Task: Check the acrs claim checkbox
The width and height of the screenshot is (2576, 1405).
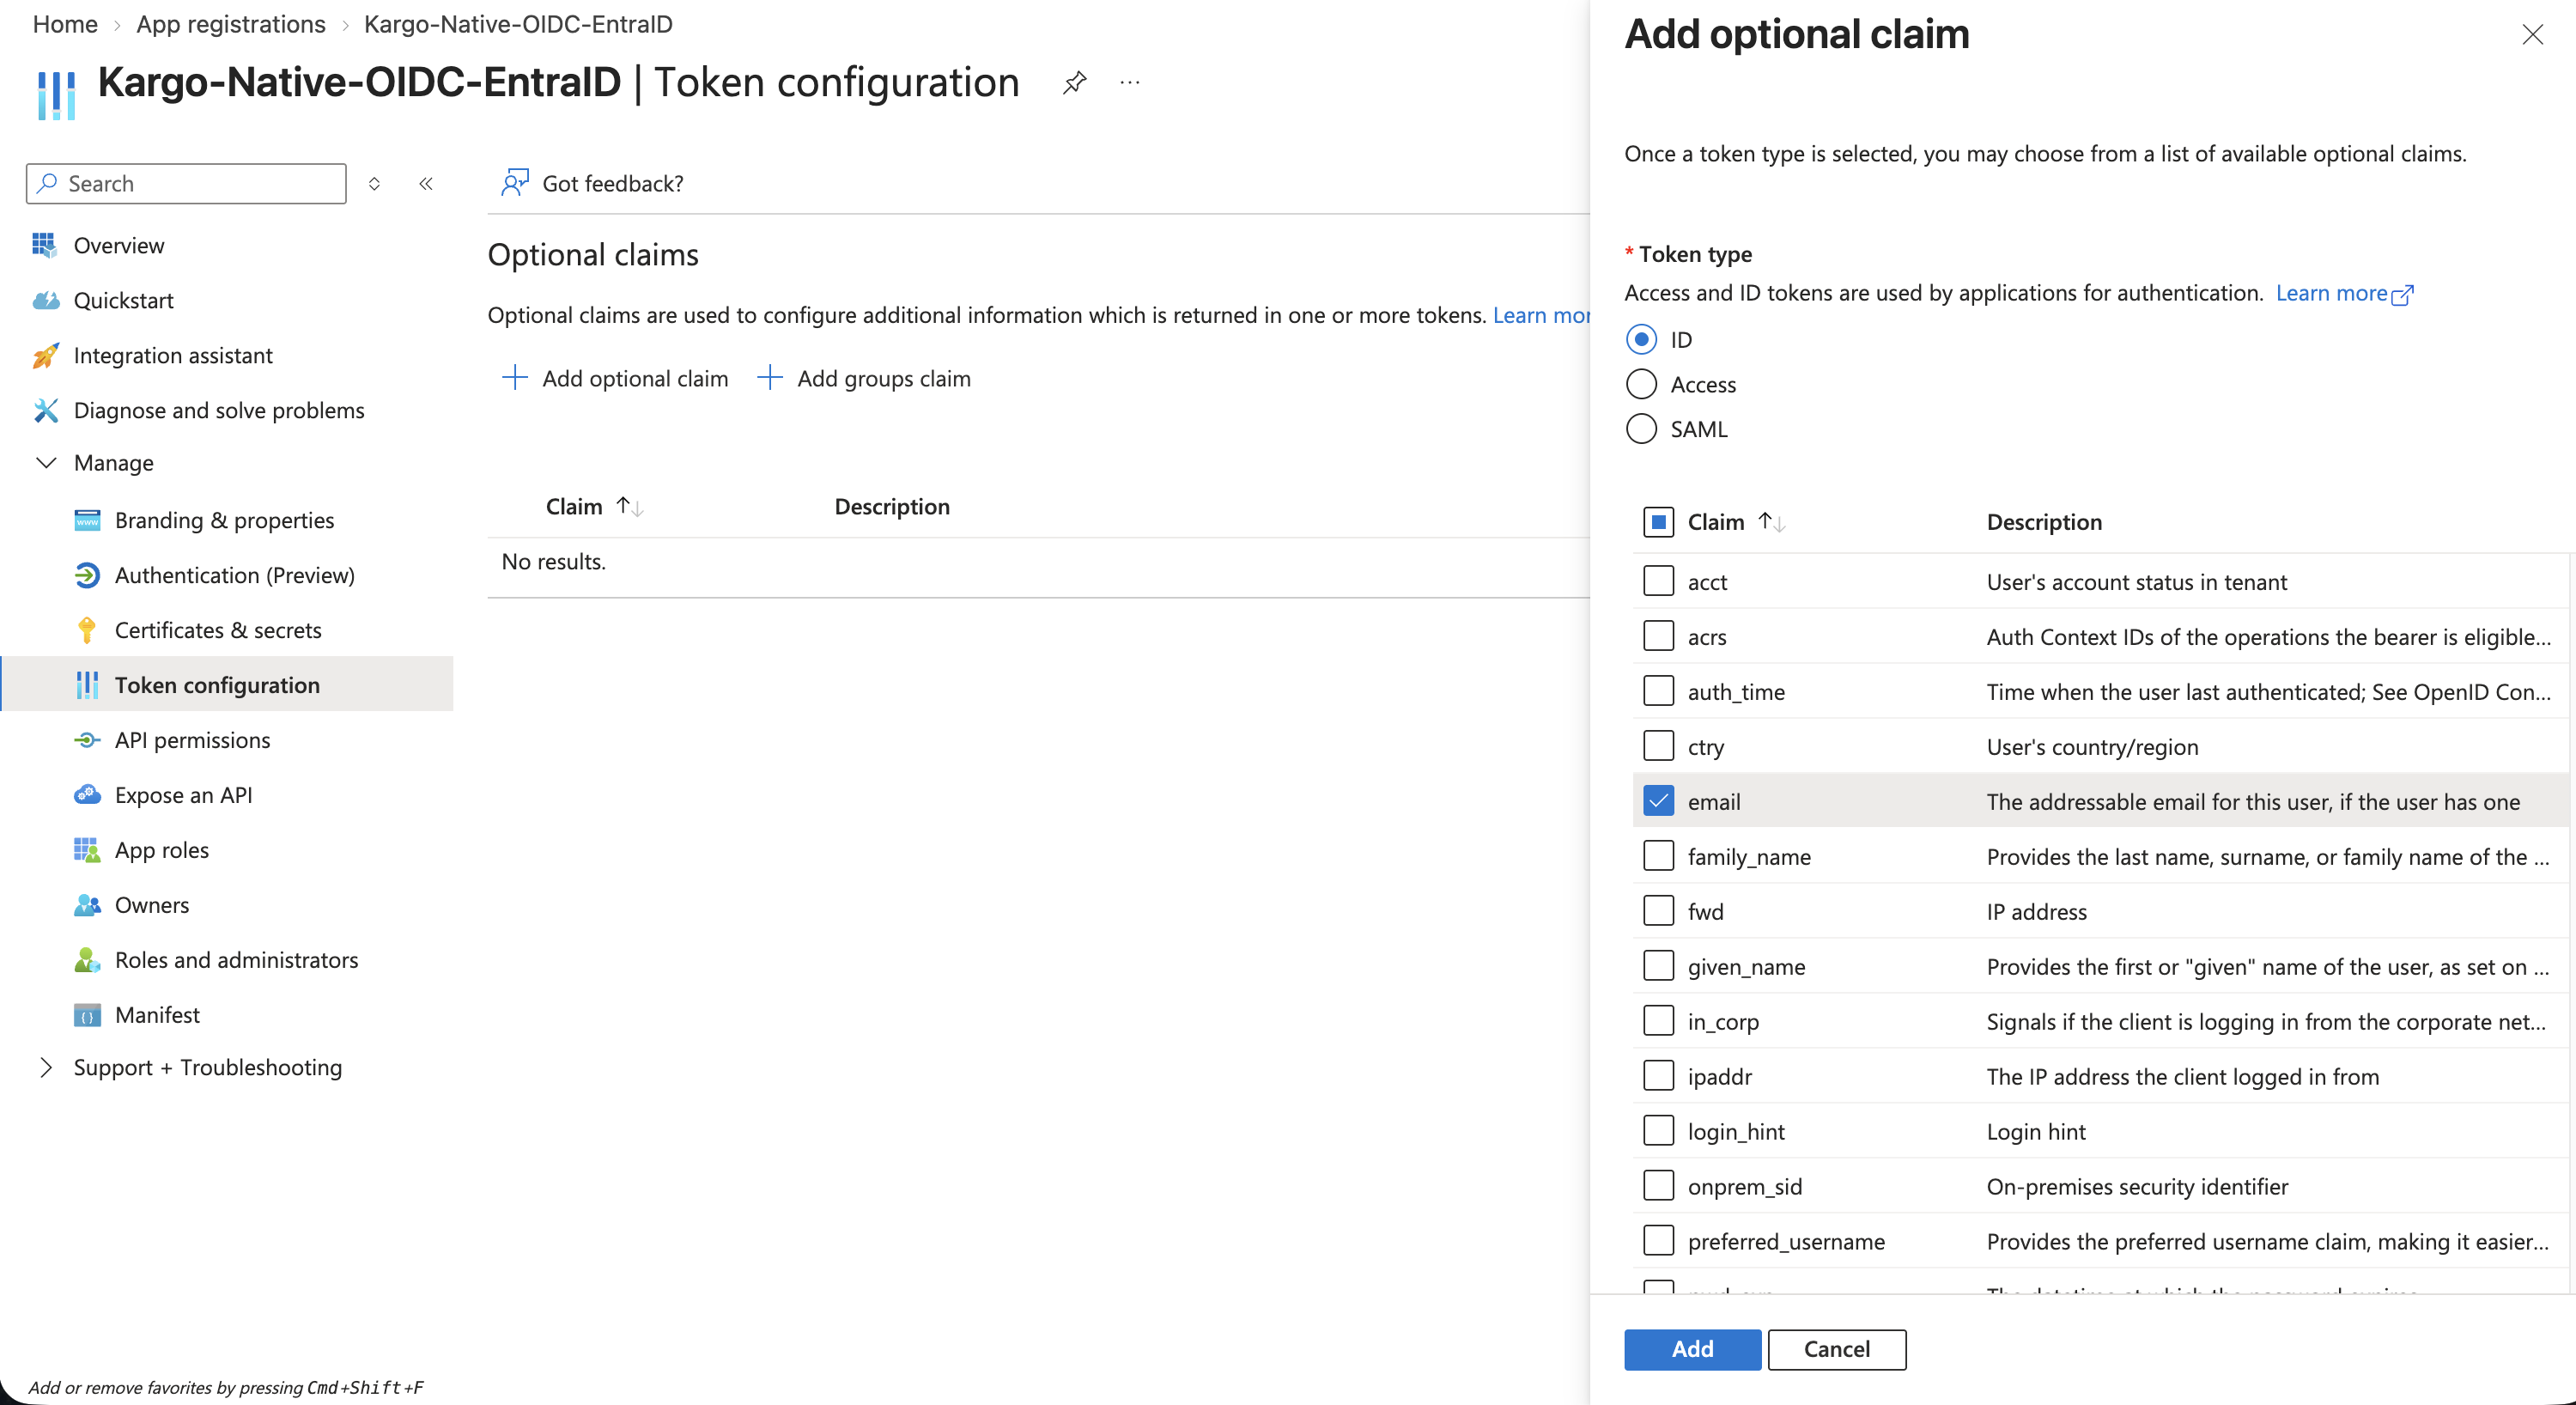Action: point(1658,636)
